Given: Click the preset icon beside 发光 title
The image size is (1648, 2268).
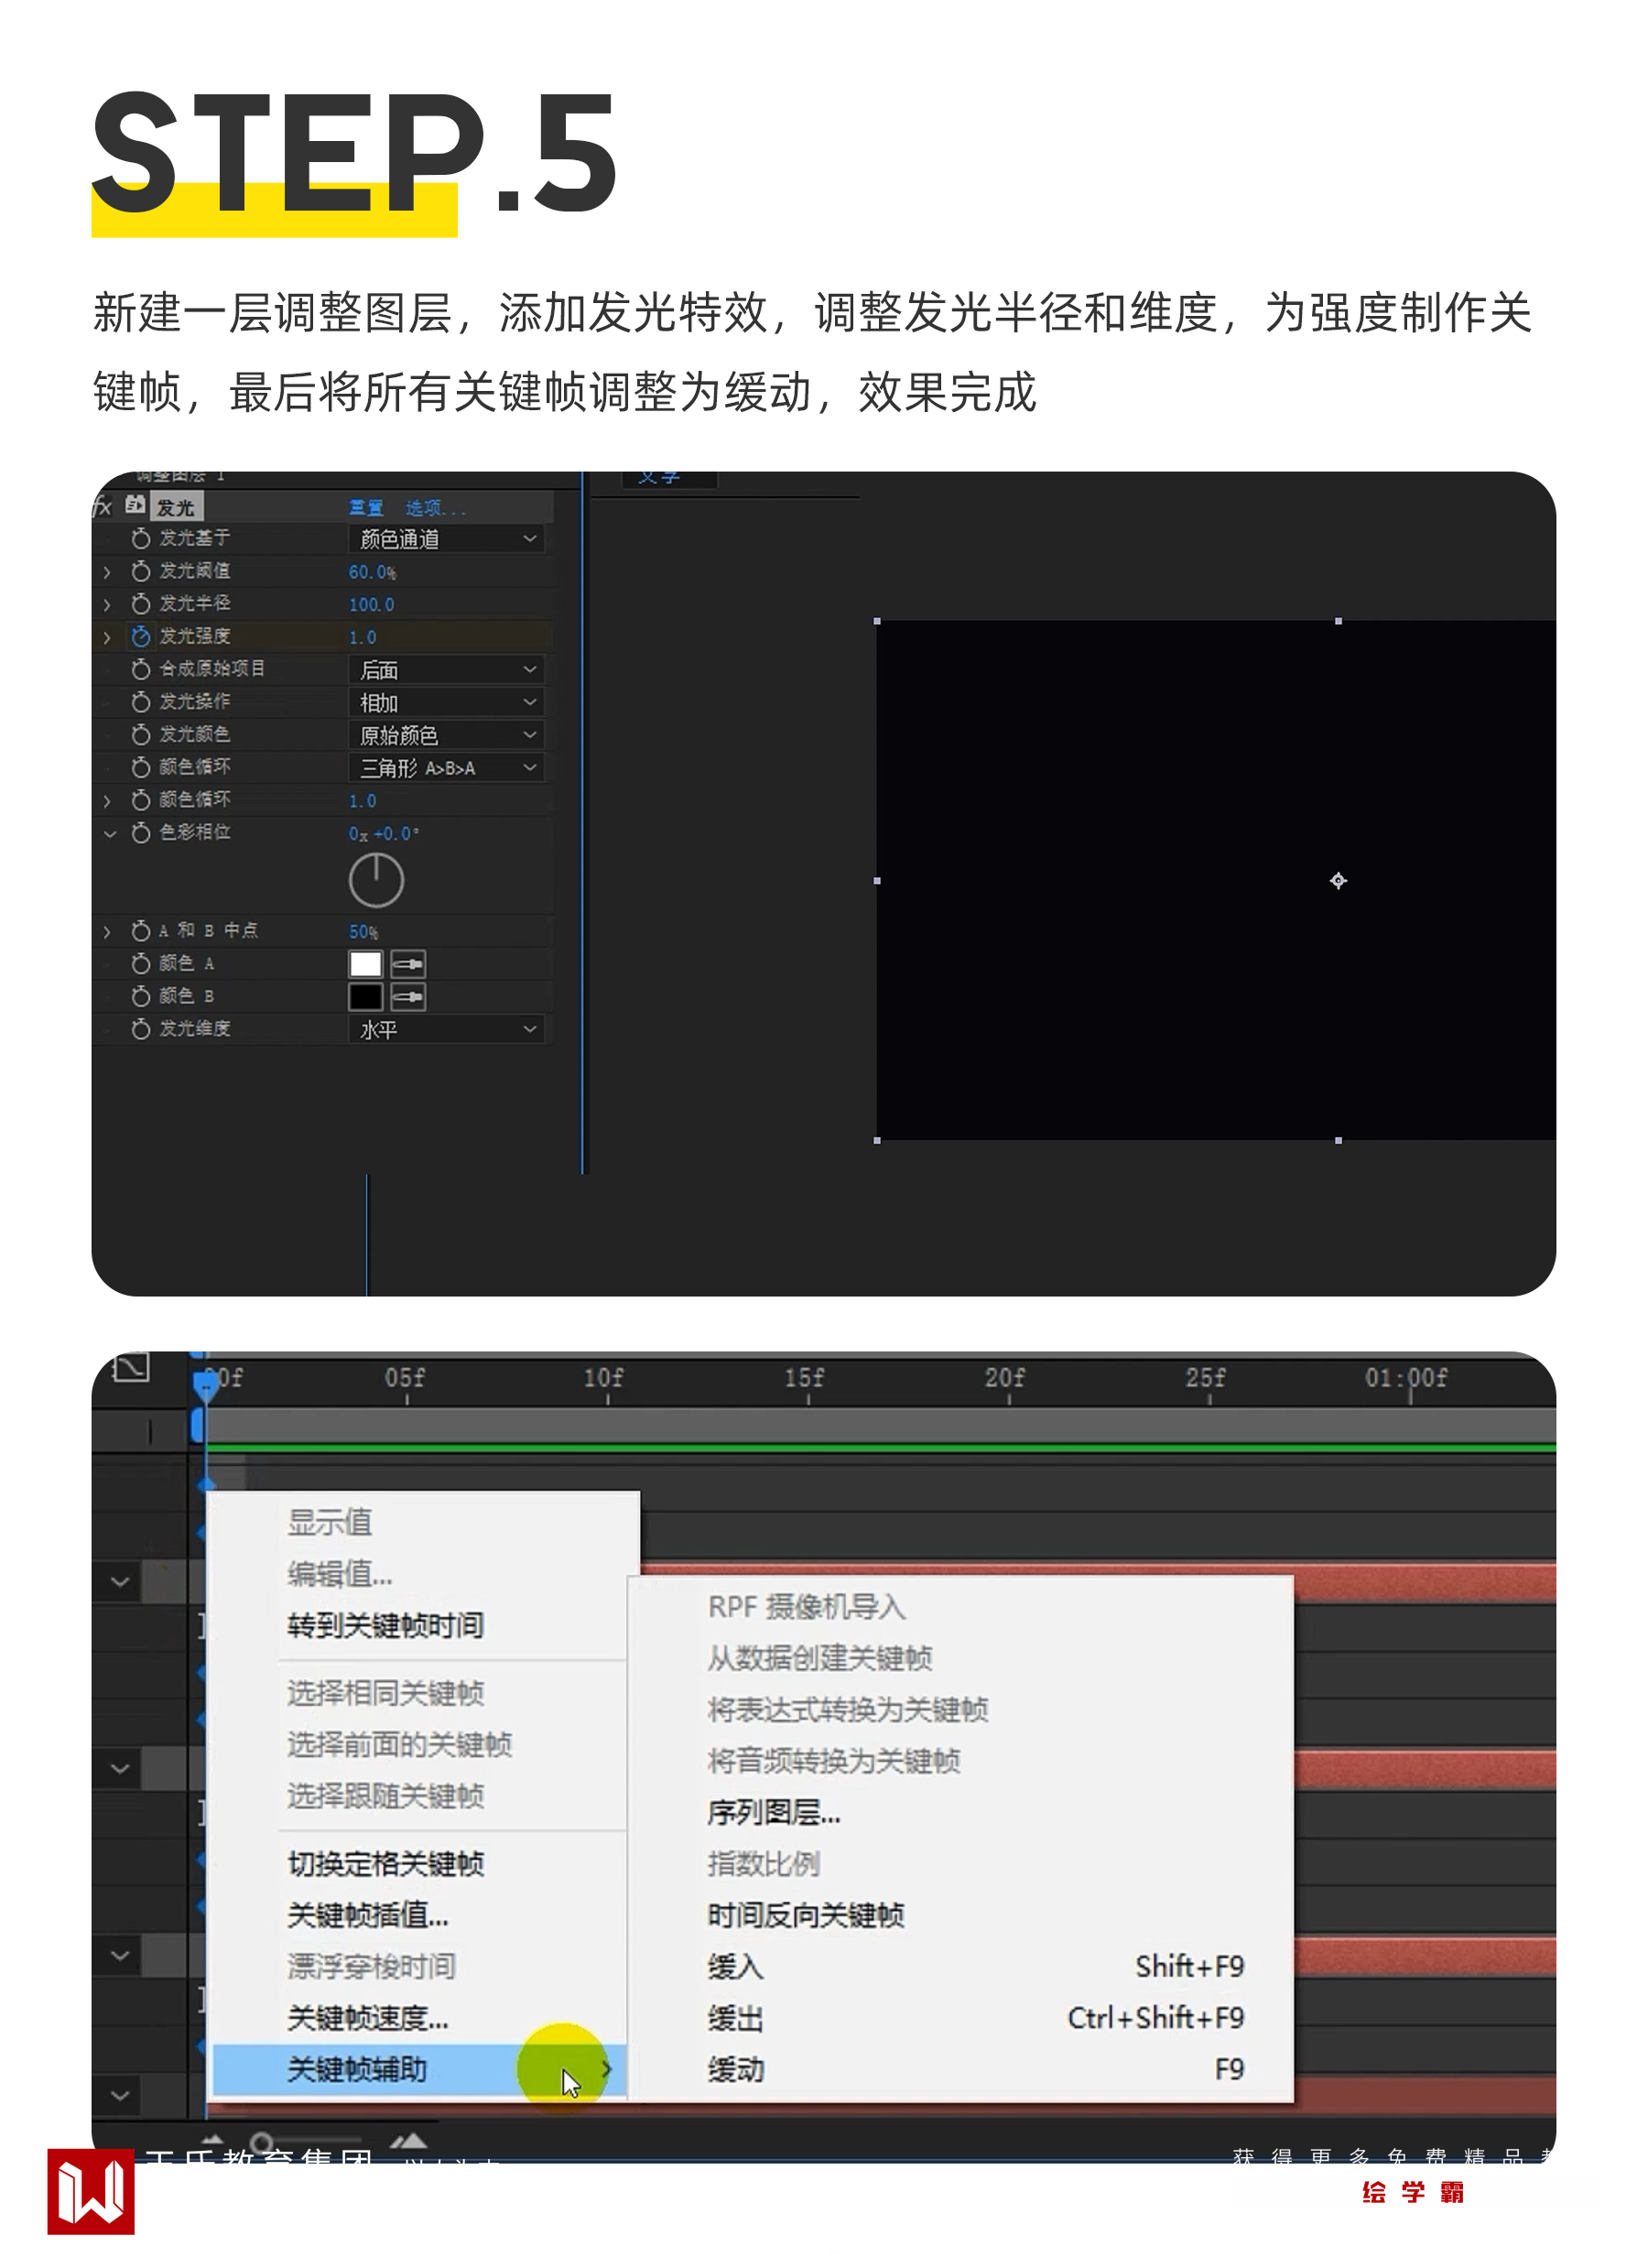Looking at the screenshot, I should click(135, 505).
